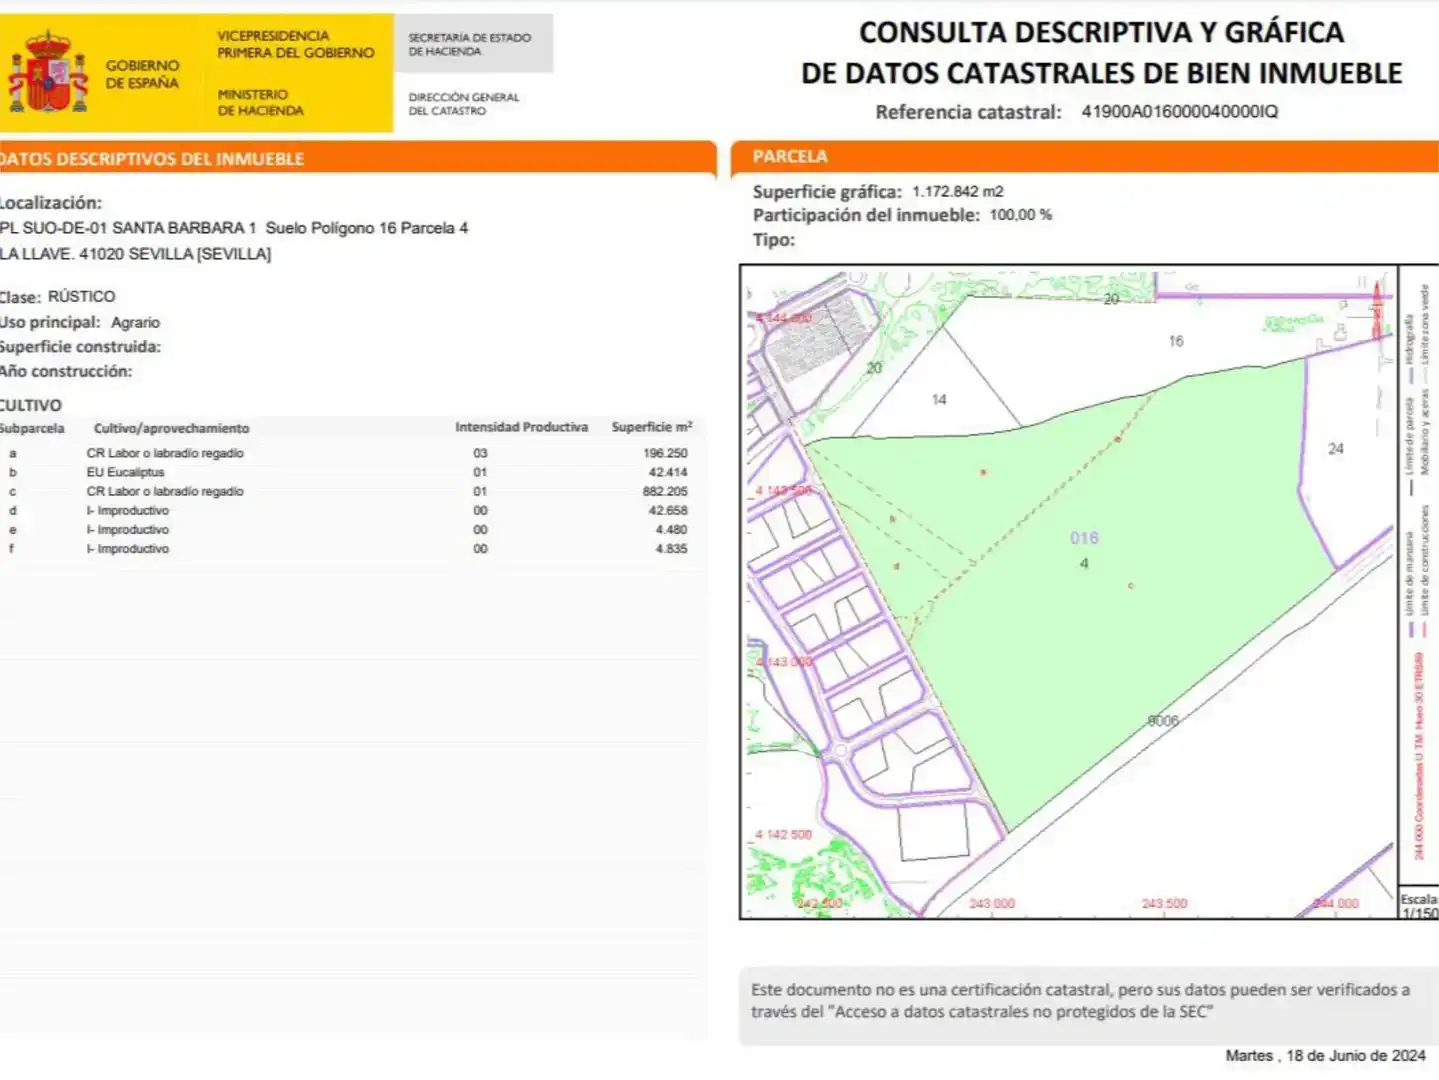Click parcel number '24' on the map
Screen dimensions: 1439x1080
click(1336, 449)
